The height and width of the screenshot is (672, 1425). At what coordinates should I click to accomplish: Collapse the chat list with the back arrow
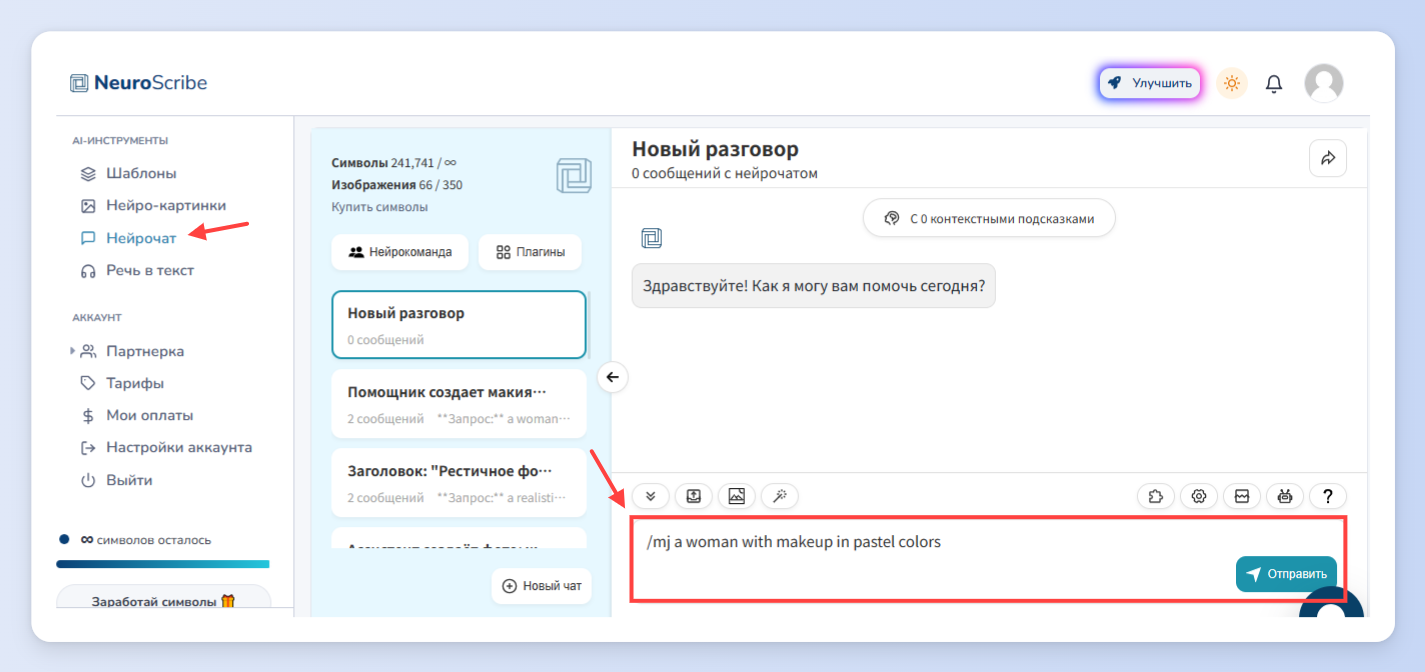[x=613, y=377]
